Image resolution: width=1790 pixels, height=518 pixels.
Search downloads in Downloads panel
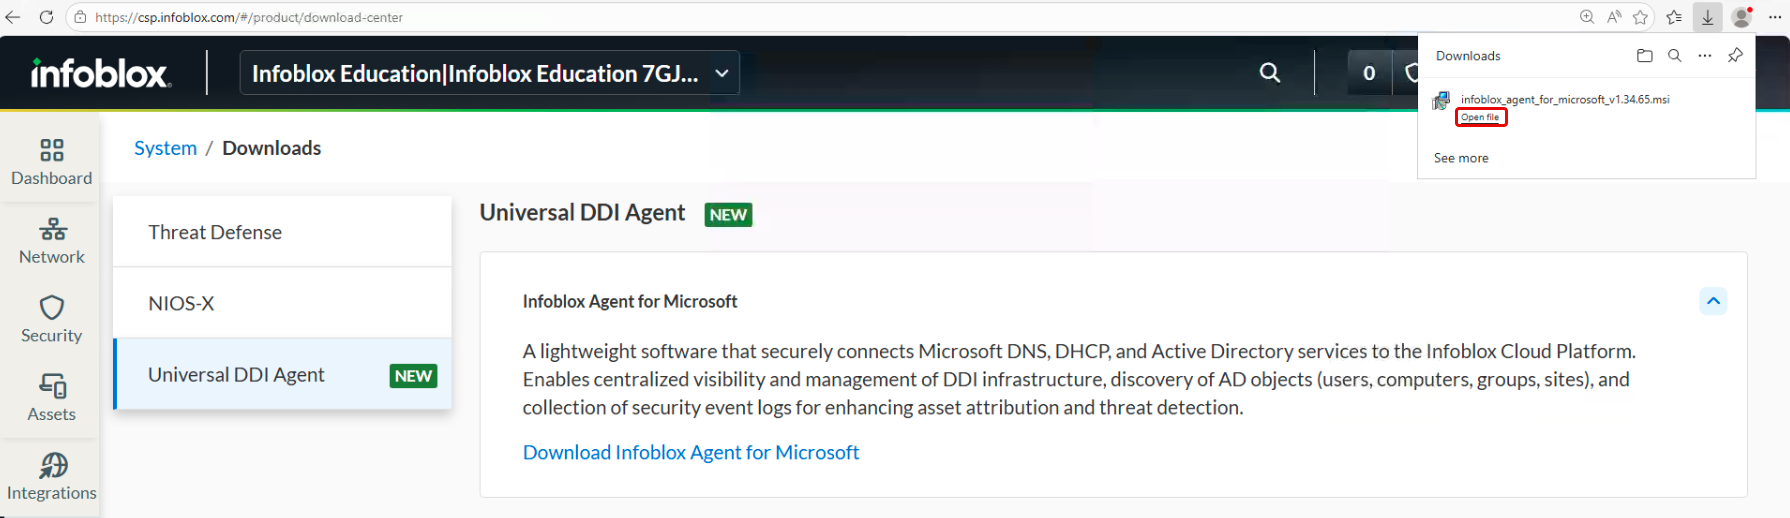1674,56
